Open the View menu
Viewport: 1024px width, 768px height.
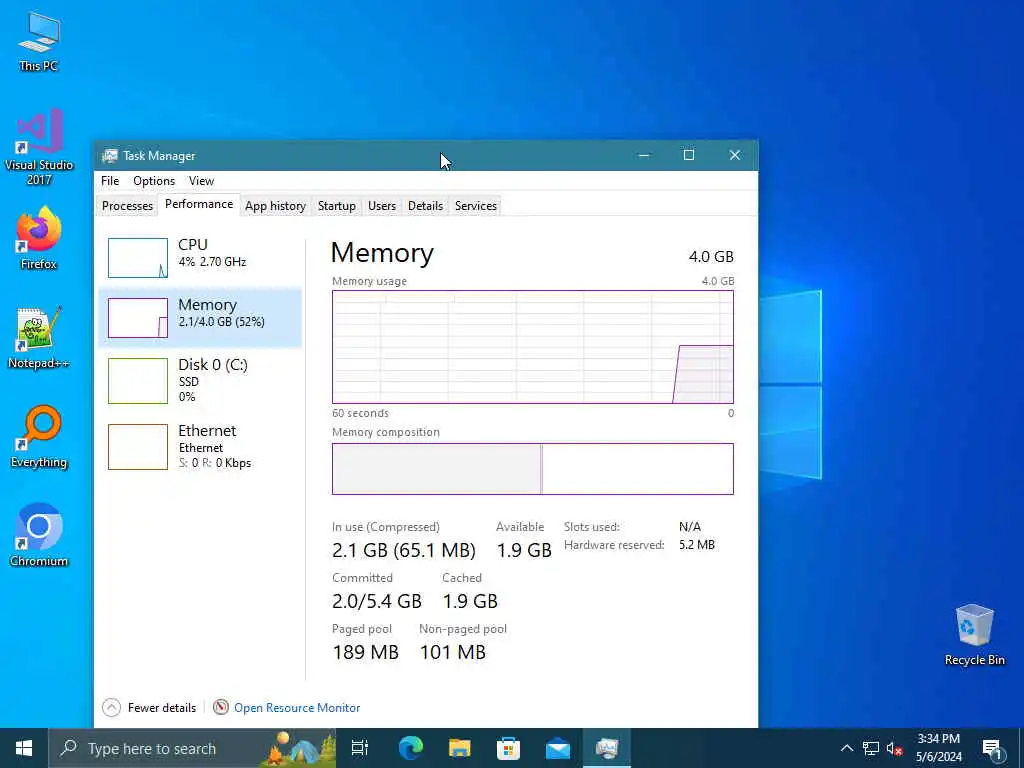[201, 181]
